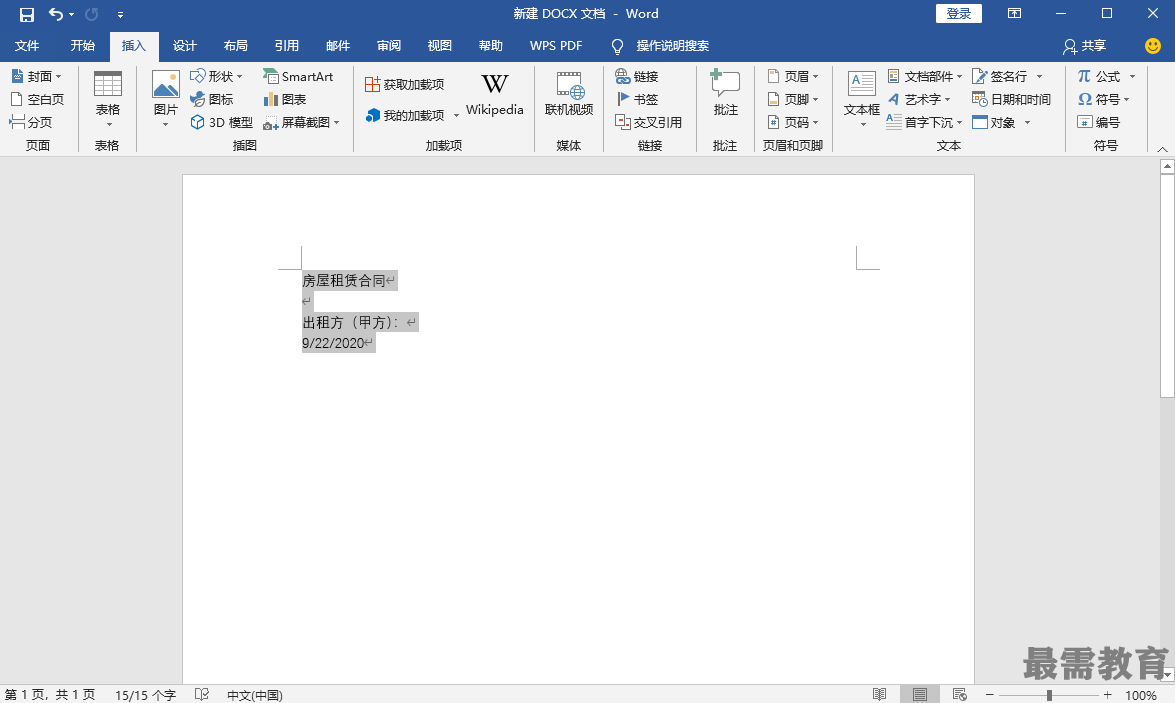Open Ribbon Display Options button
The image size is (1175, 703).
click(1014, 13)
